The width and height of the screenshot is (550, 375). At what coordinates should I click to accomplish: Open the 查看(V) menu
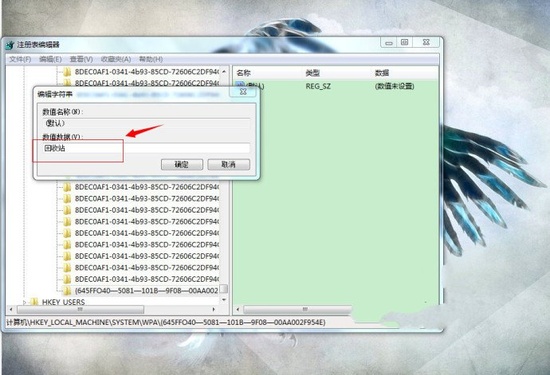(x=81, y=59)
